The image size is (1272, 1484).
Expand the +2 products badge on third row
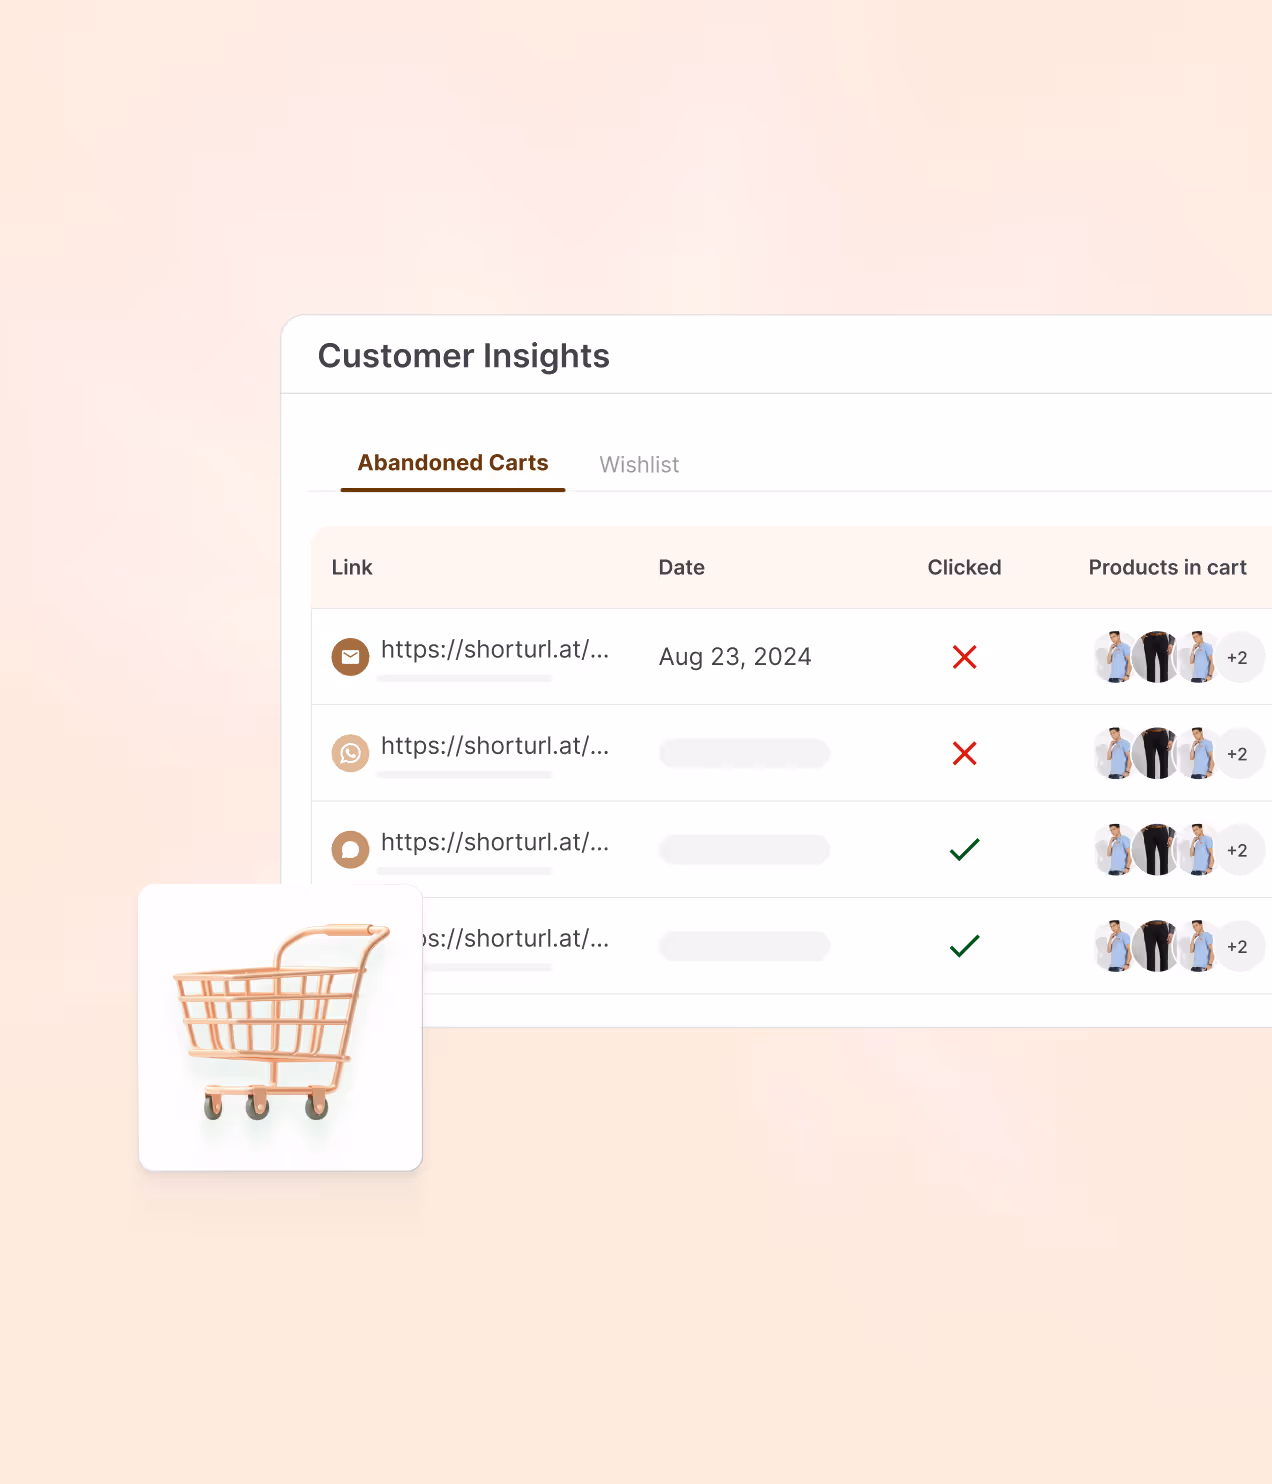pos(1237,849)
